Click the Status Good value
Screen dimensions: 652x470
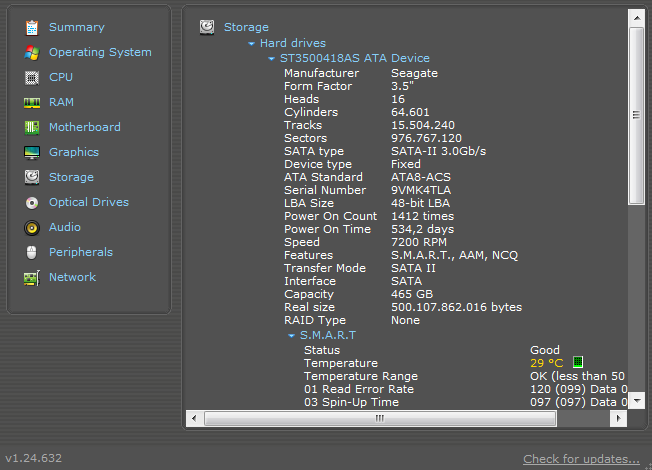click(x=545, y=350)
